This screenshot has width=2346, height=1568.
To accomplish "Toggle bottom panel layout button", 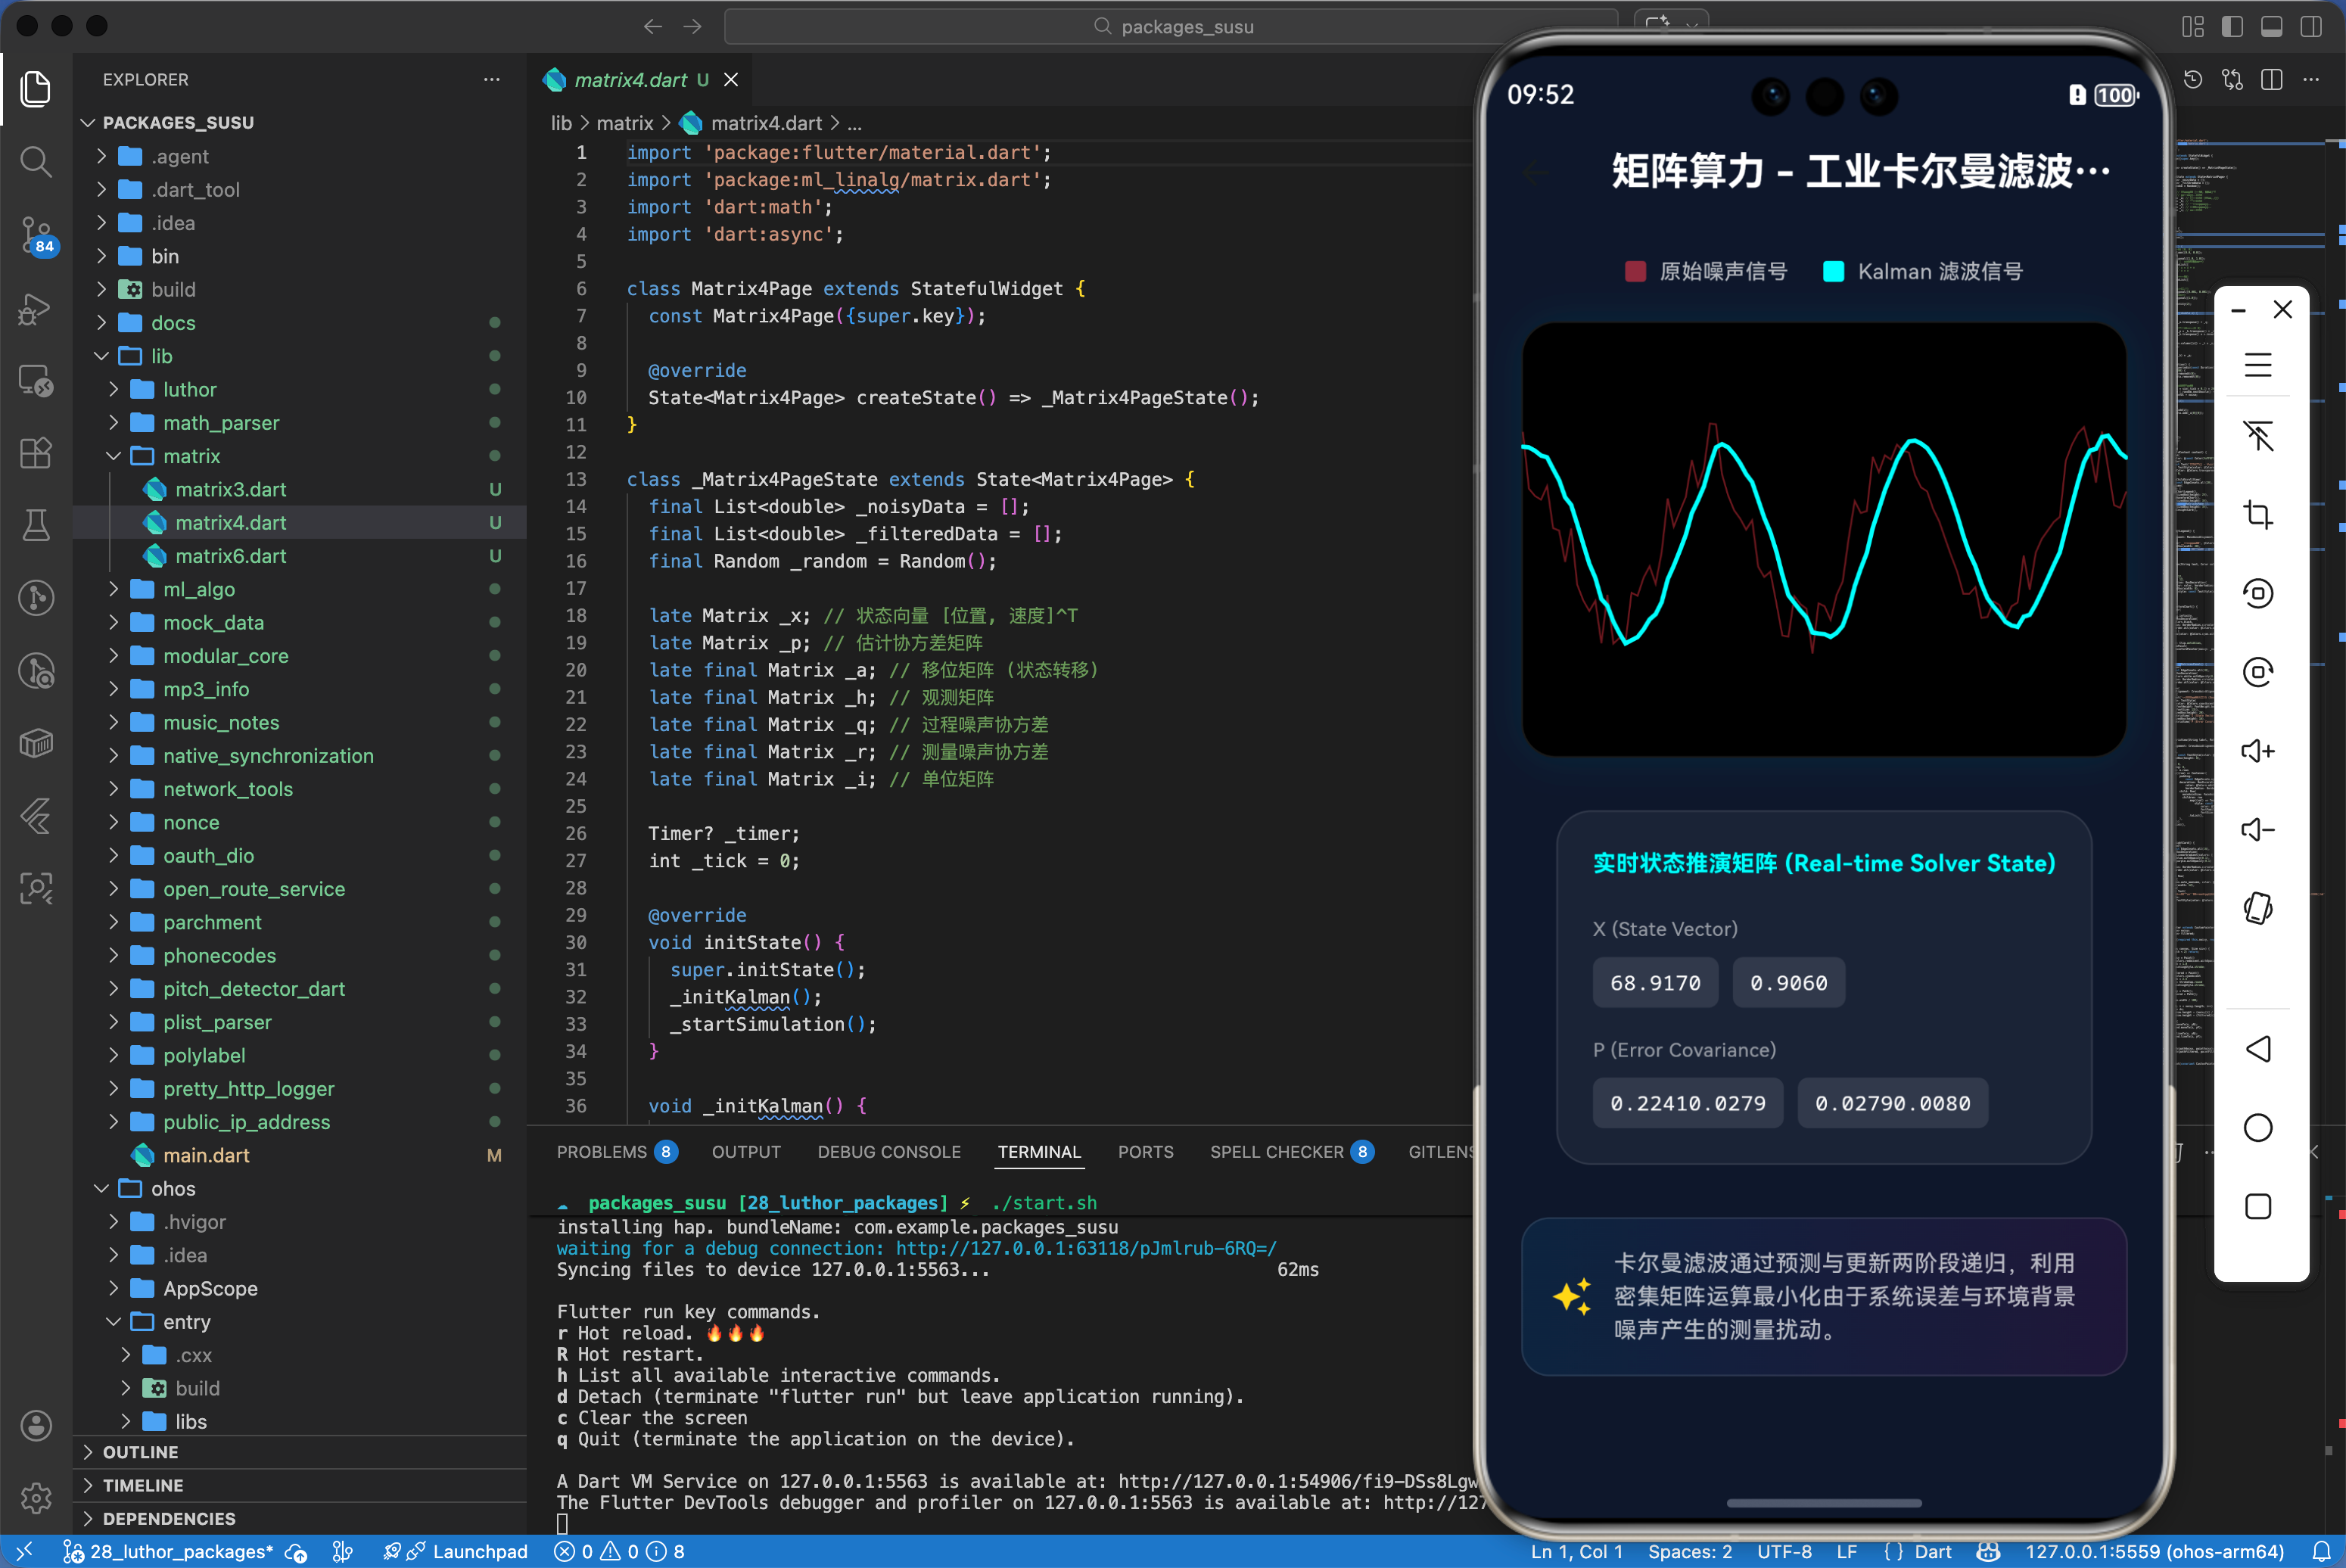I will click(2270, 26).
